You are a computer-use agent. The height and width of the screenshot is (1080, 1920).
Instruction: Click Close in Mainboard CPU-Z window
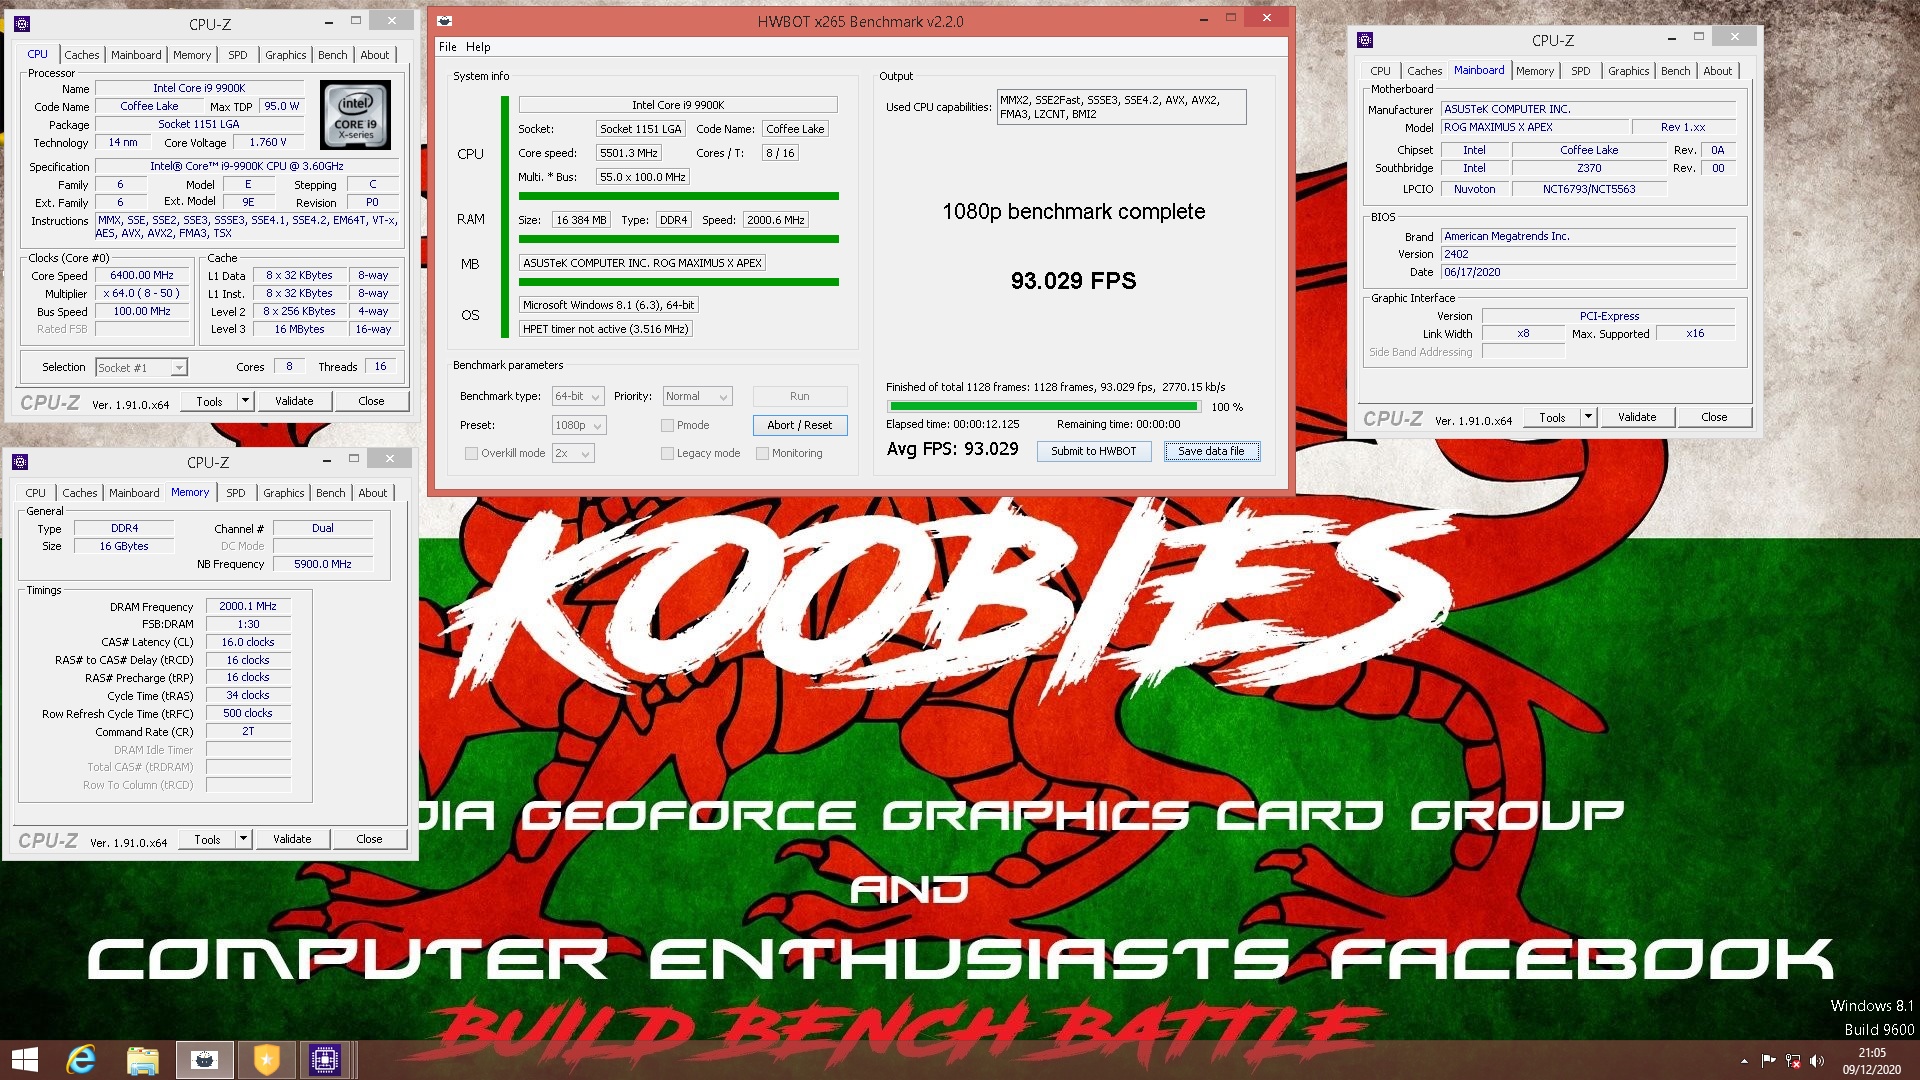[1714, 417]
